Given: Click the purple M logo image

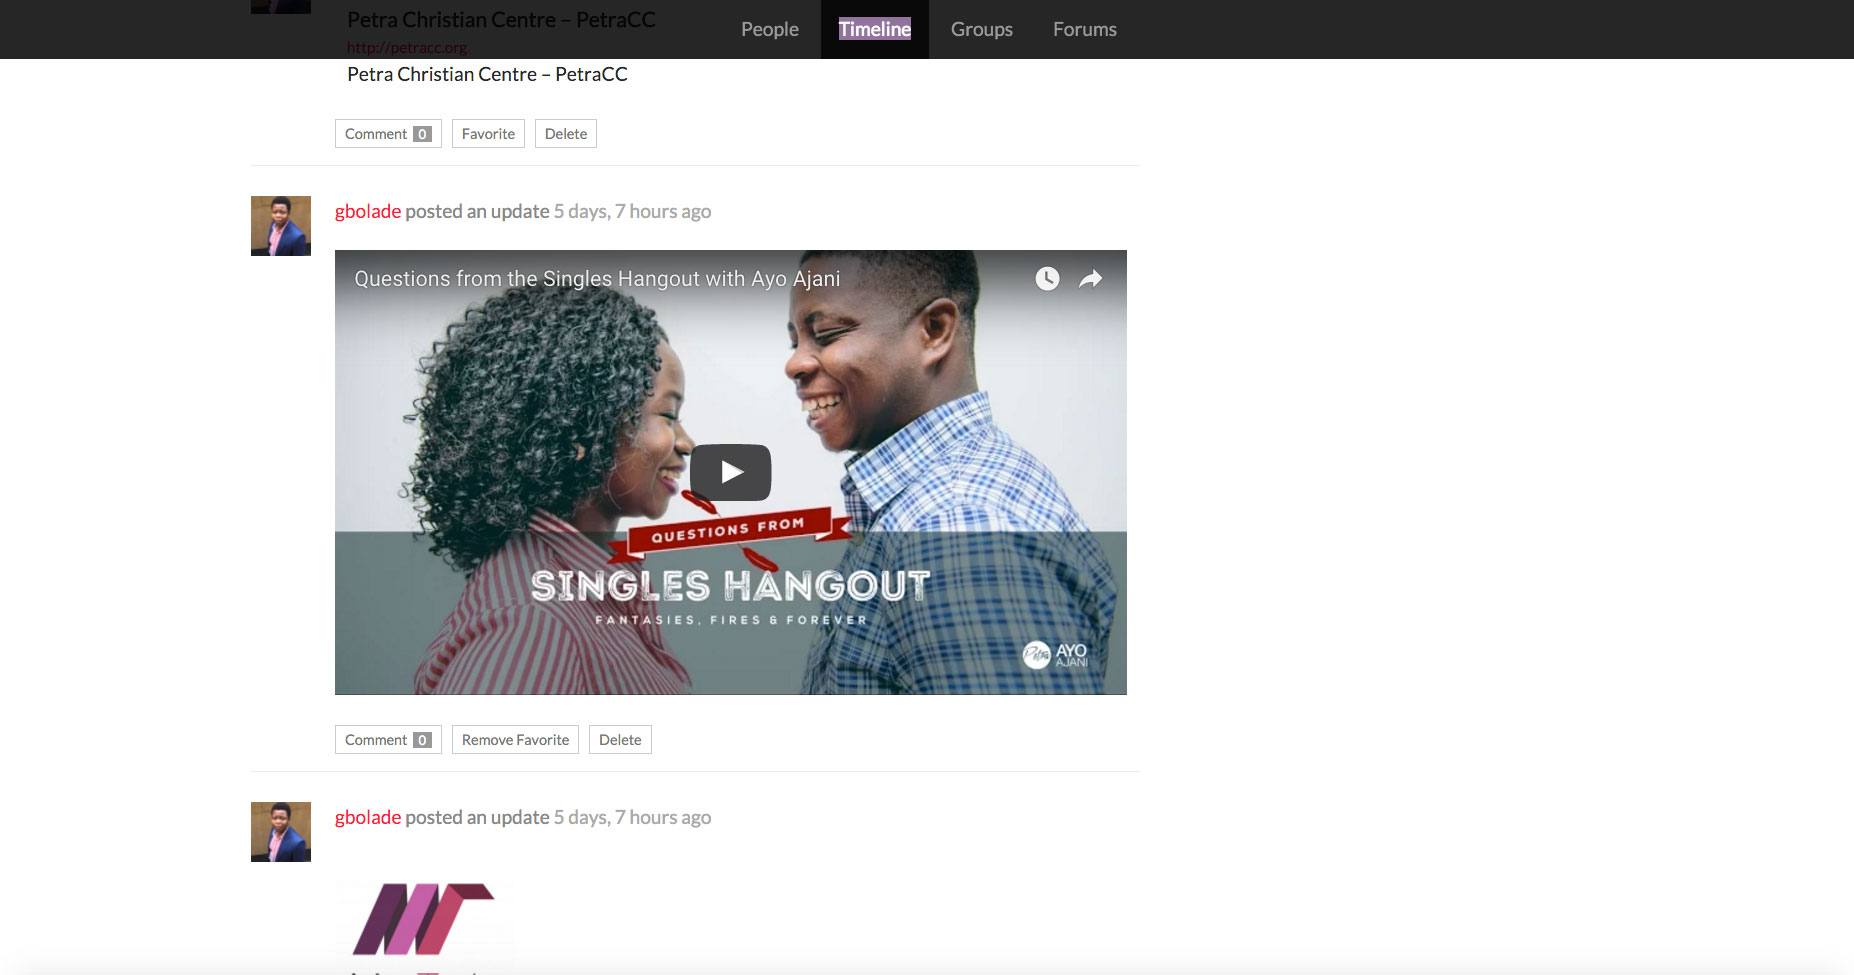Looking at the screenshot, I should click(x=424, y=919).
